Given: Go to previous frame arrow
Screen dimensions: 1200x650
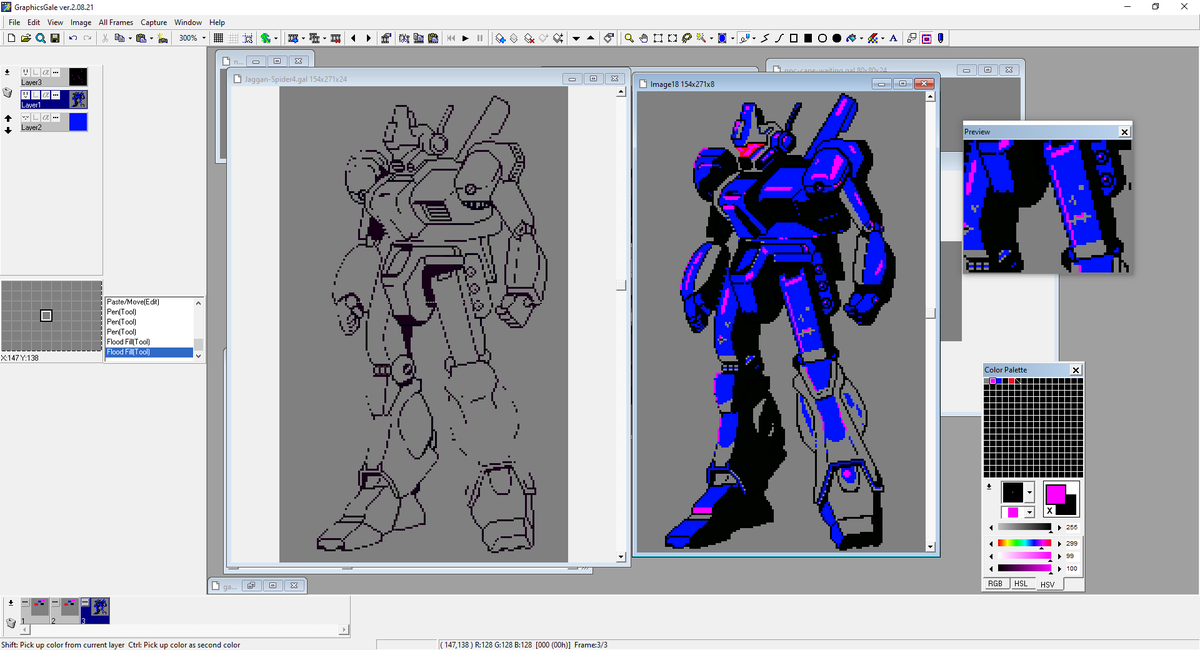Looking at the screenshot, I should [354, 38].
